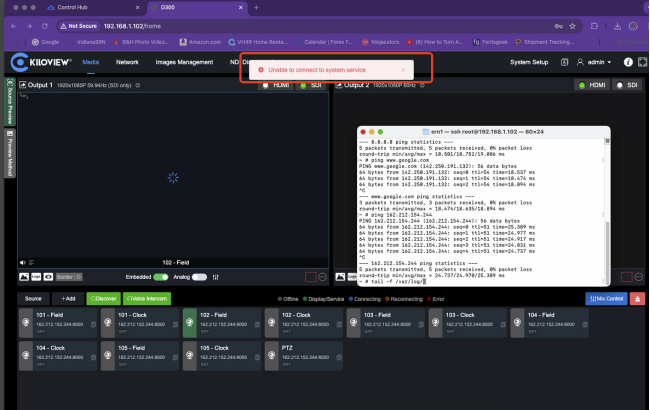This screenshot has height=410, width=650.
Task: Click the green Discover button
Action: (x=104, y=298)
